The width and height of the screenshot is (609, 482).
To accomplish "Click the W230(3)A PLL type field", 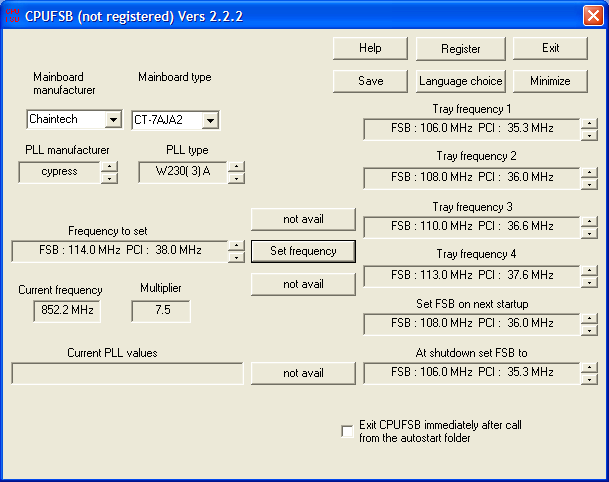I will point(183,172).
